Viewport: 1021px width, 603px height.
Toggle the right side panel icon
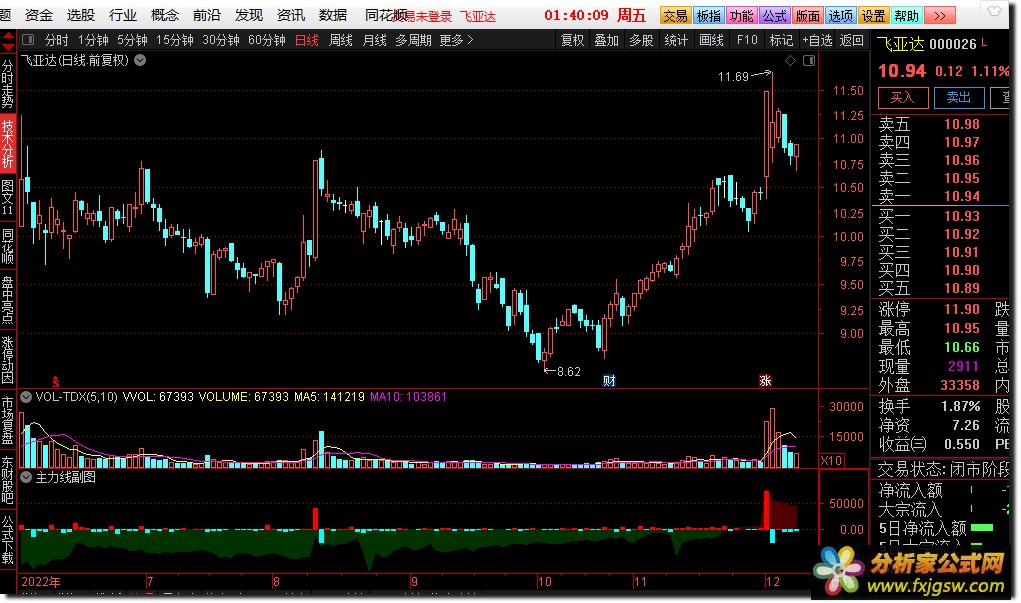[x=809, y=61]
